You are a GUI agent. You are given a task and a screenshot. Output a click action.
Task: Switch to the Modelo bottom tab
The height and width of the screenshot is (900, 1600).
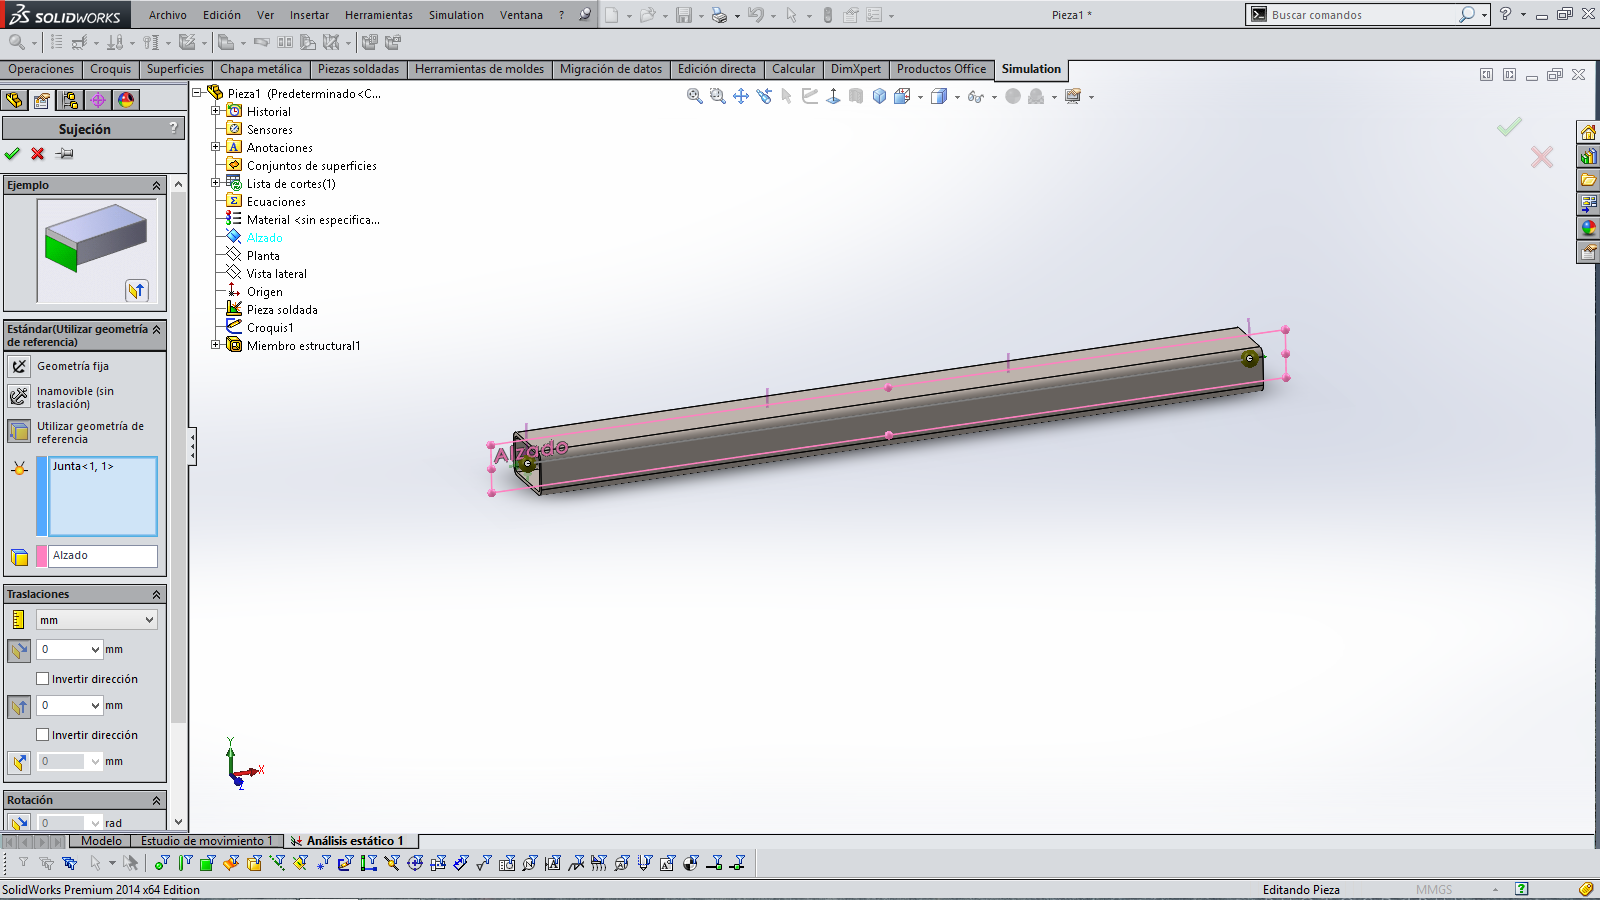101,841
